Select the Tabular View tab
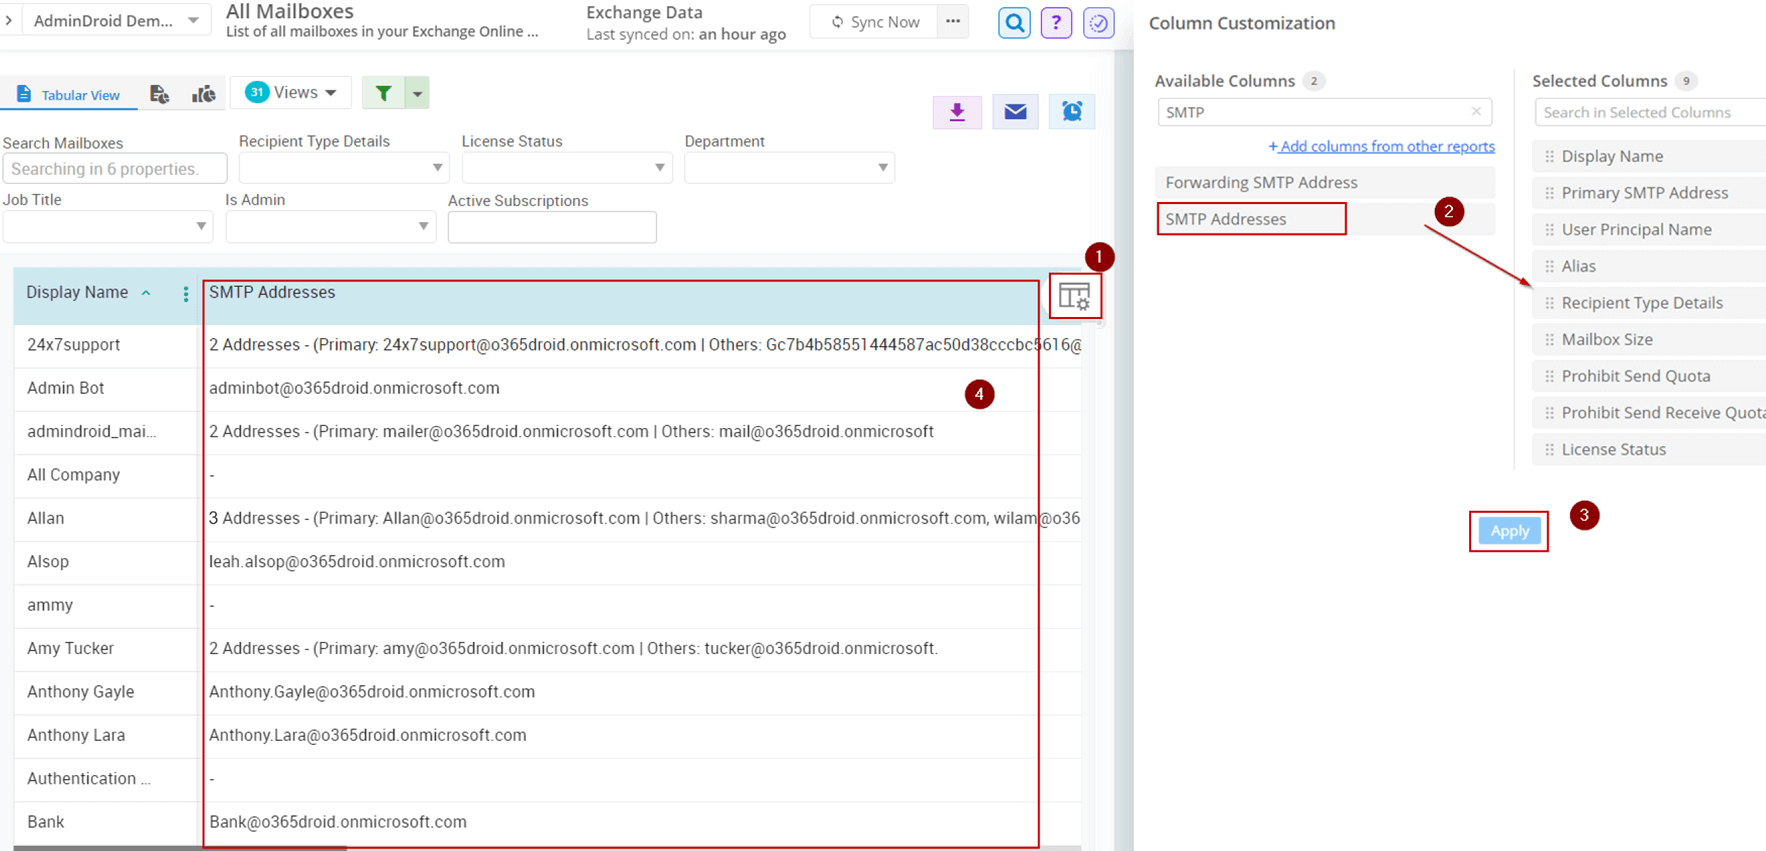This screenshot has height=851, width=1766. point(68,95)
